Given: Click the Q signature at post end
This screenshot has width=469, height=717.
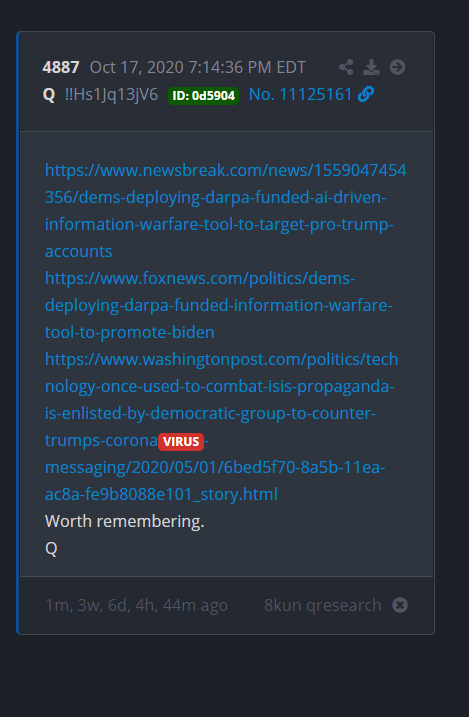Looking at the screenshot, I should (51, 548).
